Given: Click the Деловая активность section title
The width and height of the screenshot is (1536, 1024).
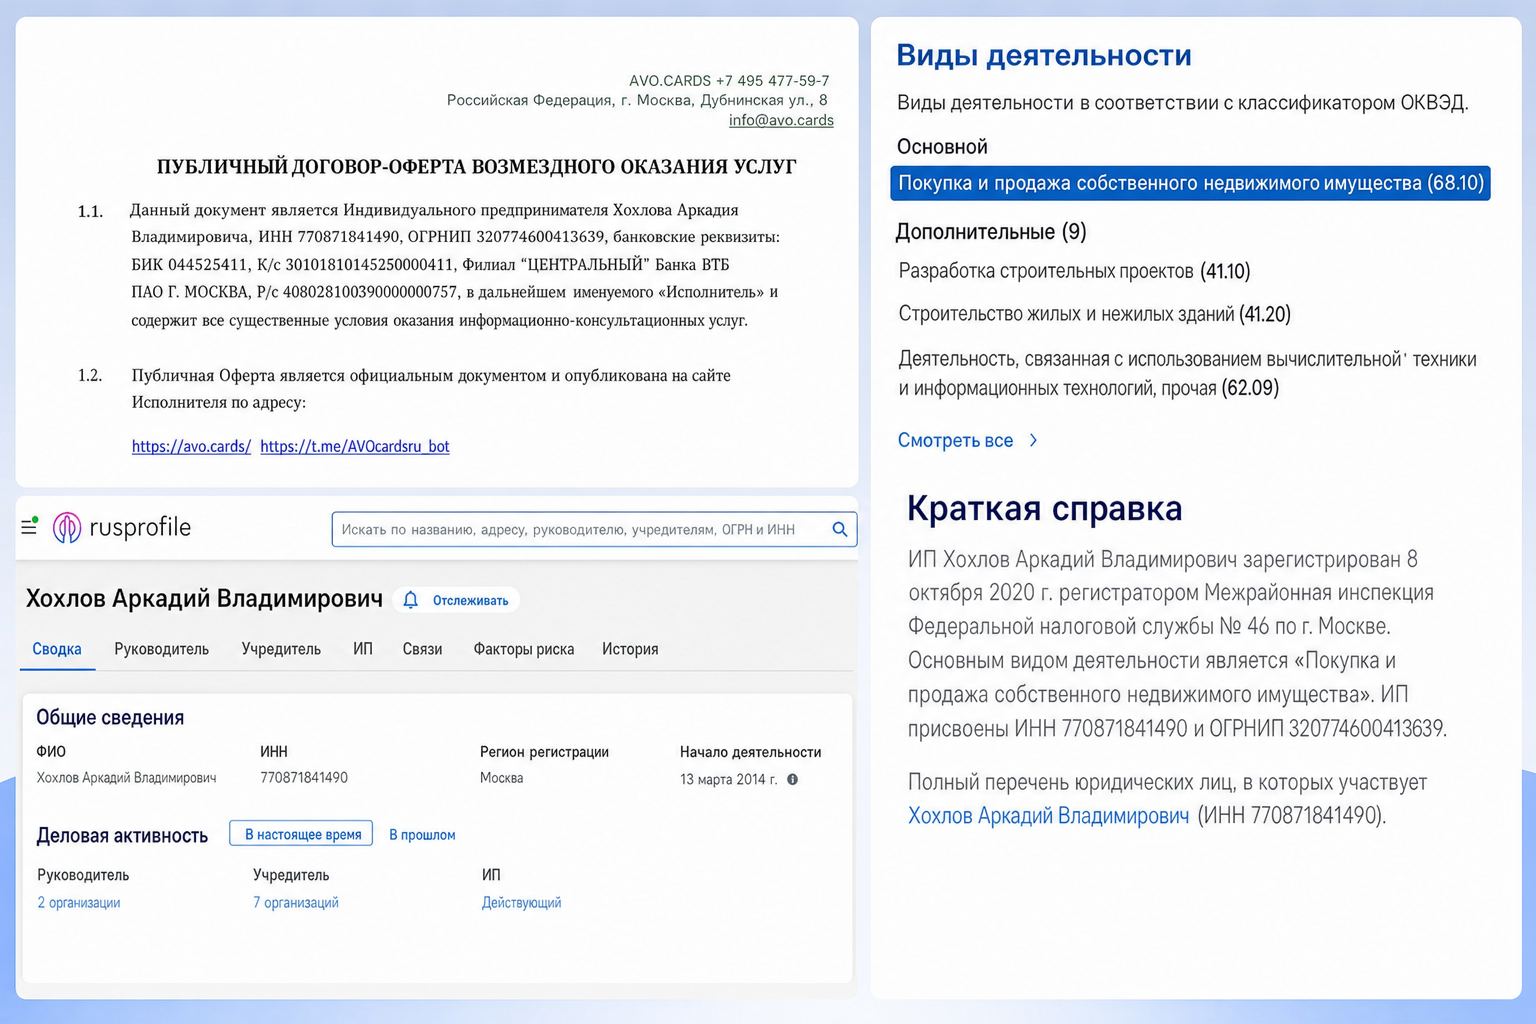Looking at the screenshot, I should (x=122, y=835).
